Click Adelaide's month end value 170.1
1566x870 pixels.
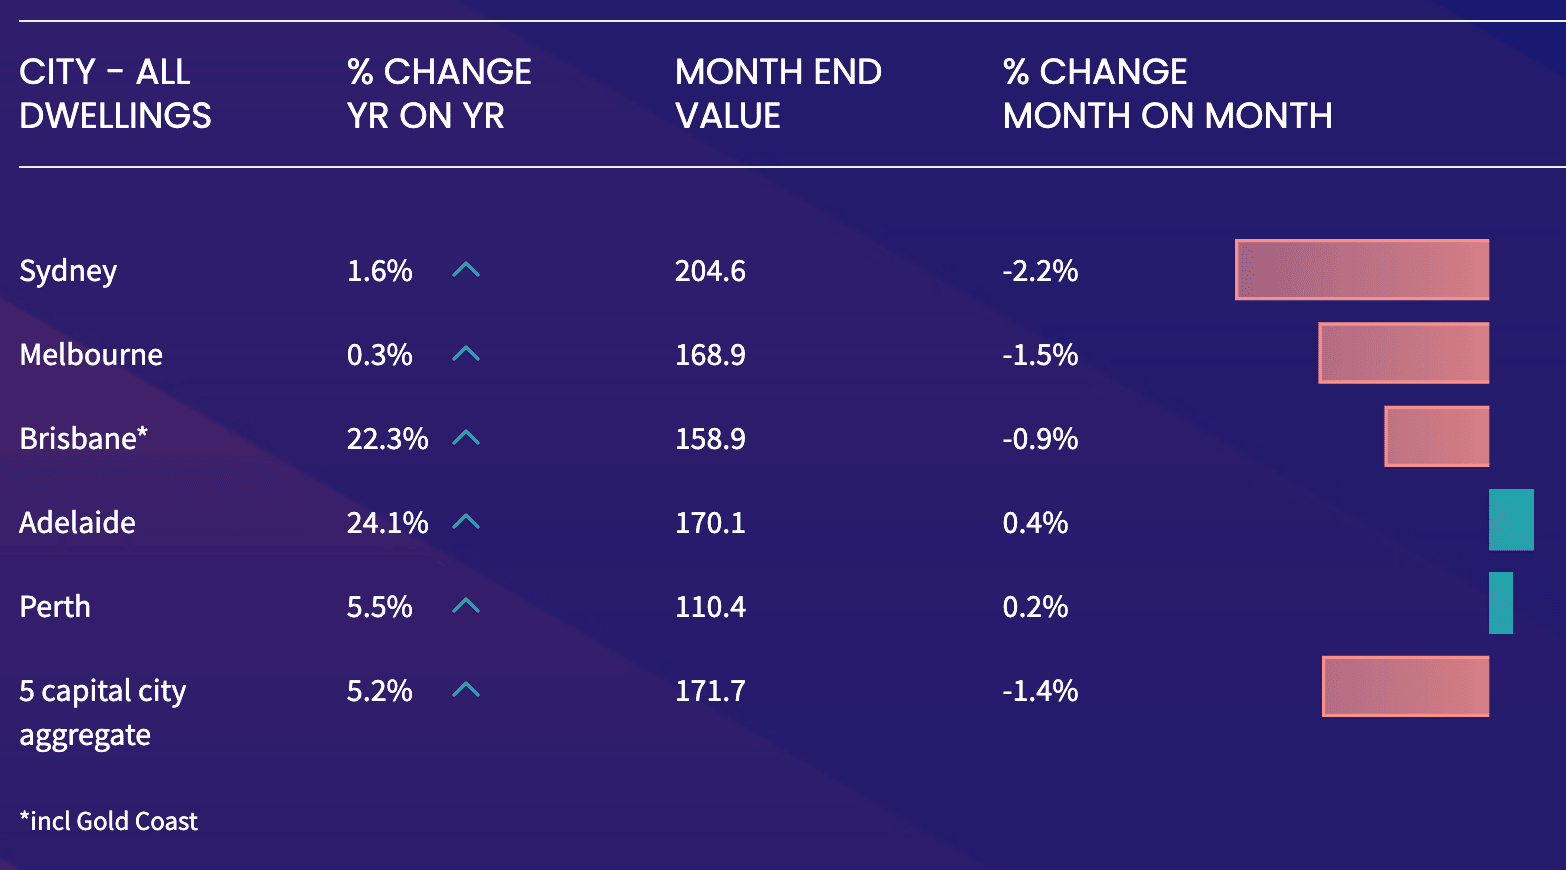click(x=710, y=522)
